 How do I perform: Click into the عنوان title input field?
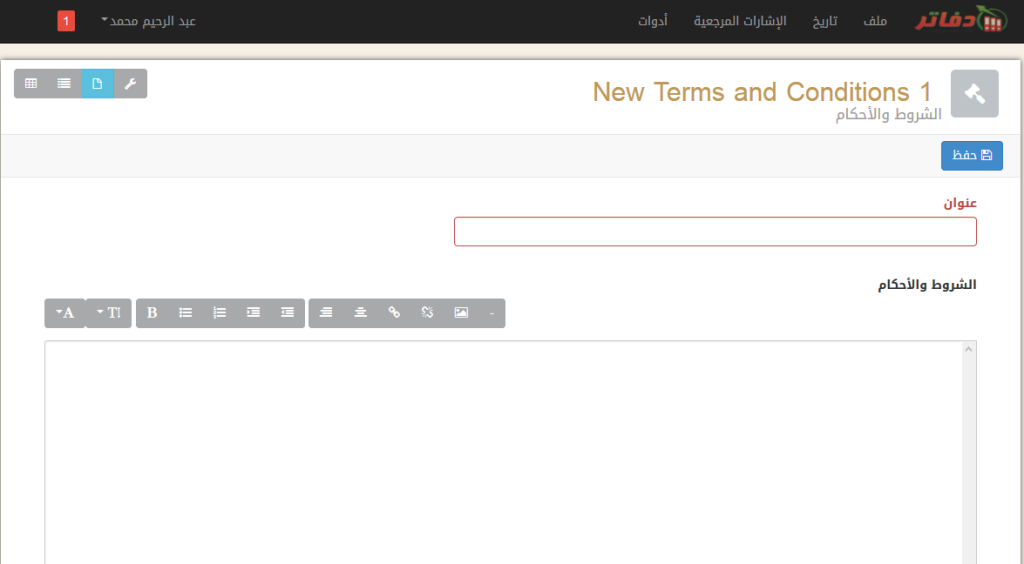tap(715, 232)
